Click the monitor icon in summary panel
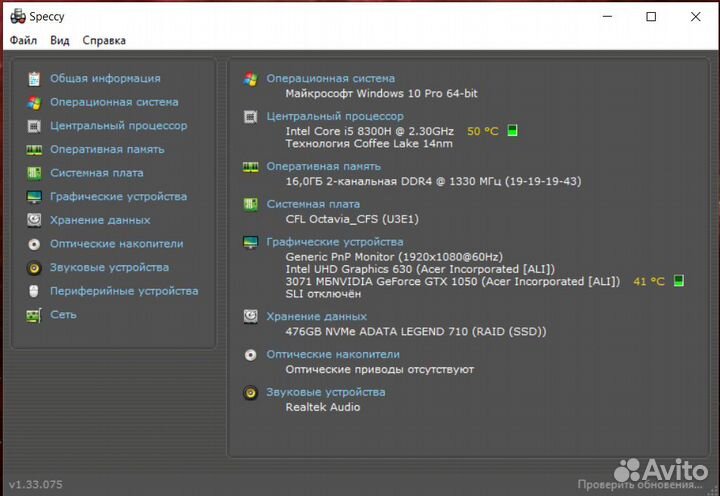The height and width of the screenshot is (496, 720). point(251,242)
